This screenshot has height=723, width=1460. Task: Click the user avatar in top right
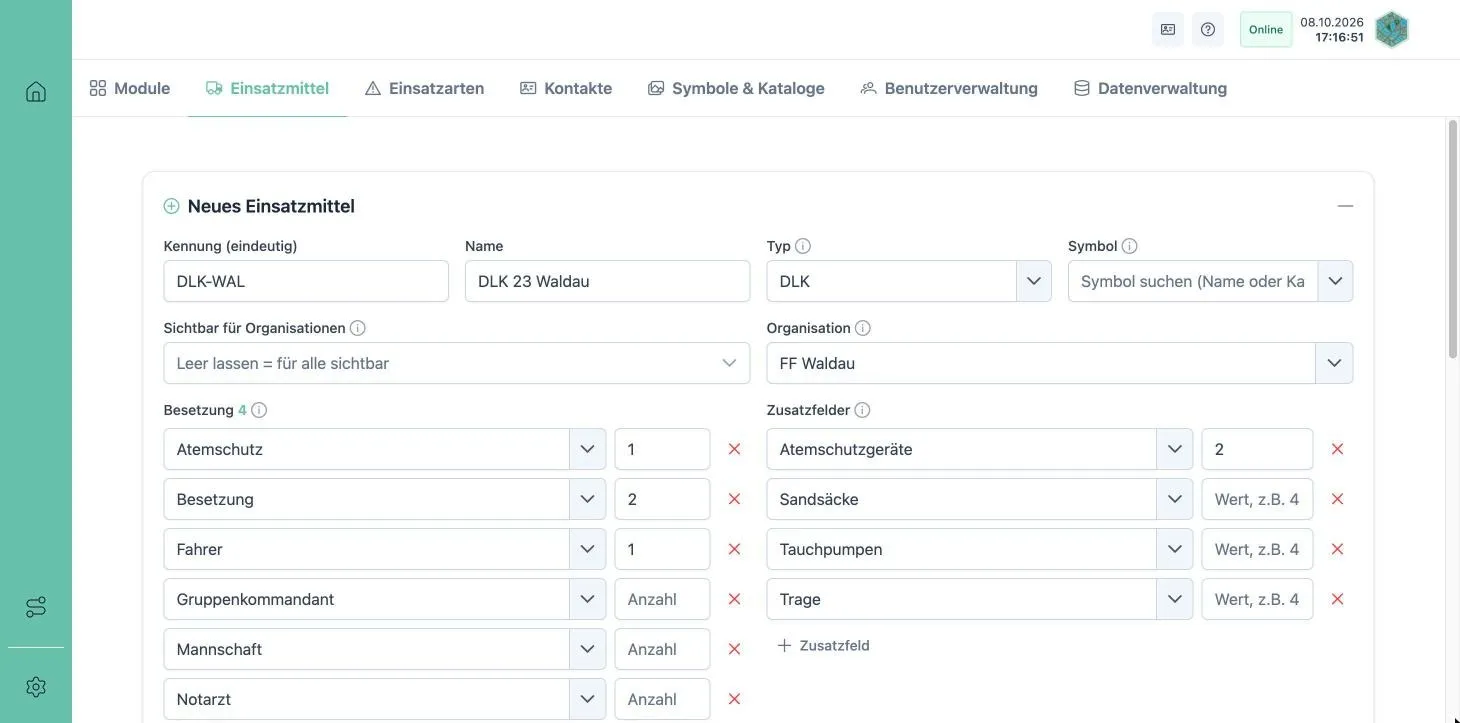point(1392,29)
